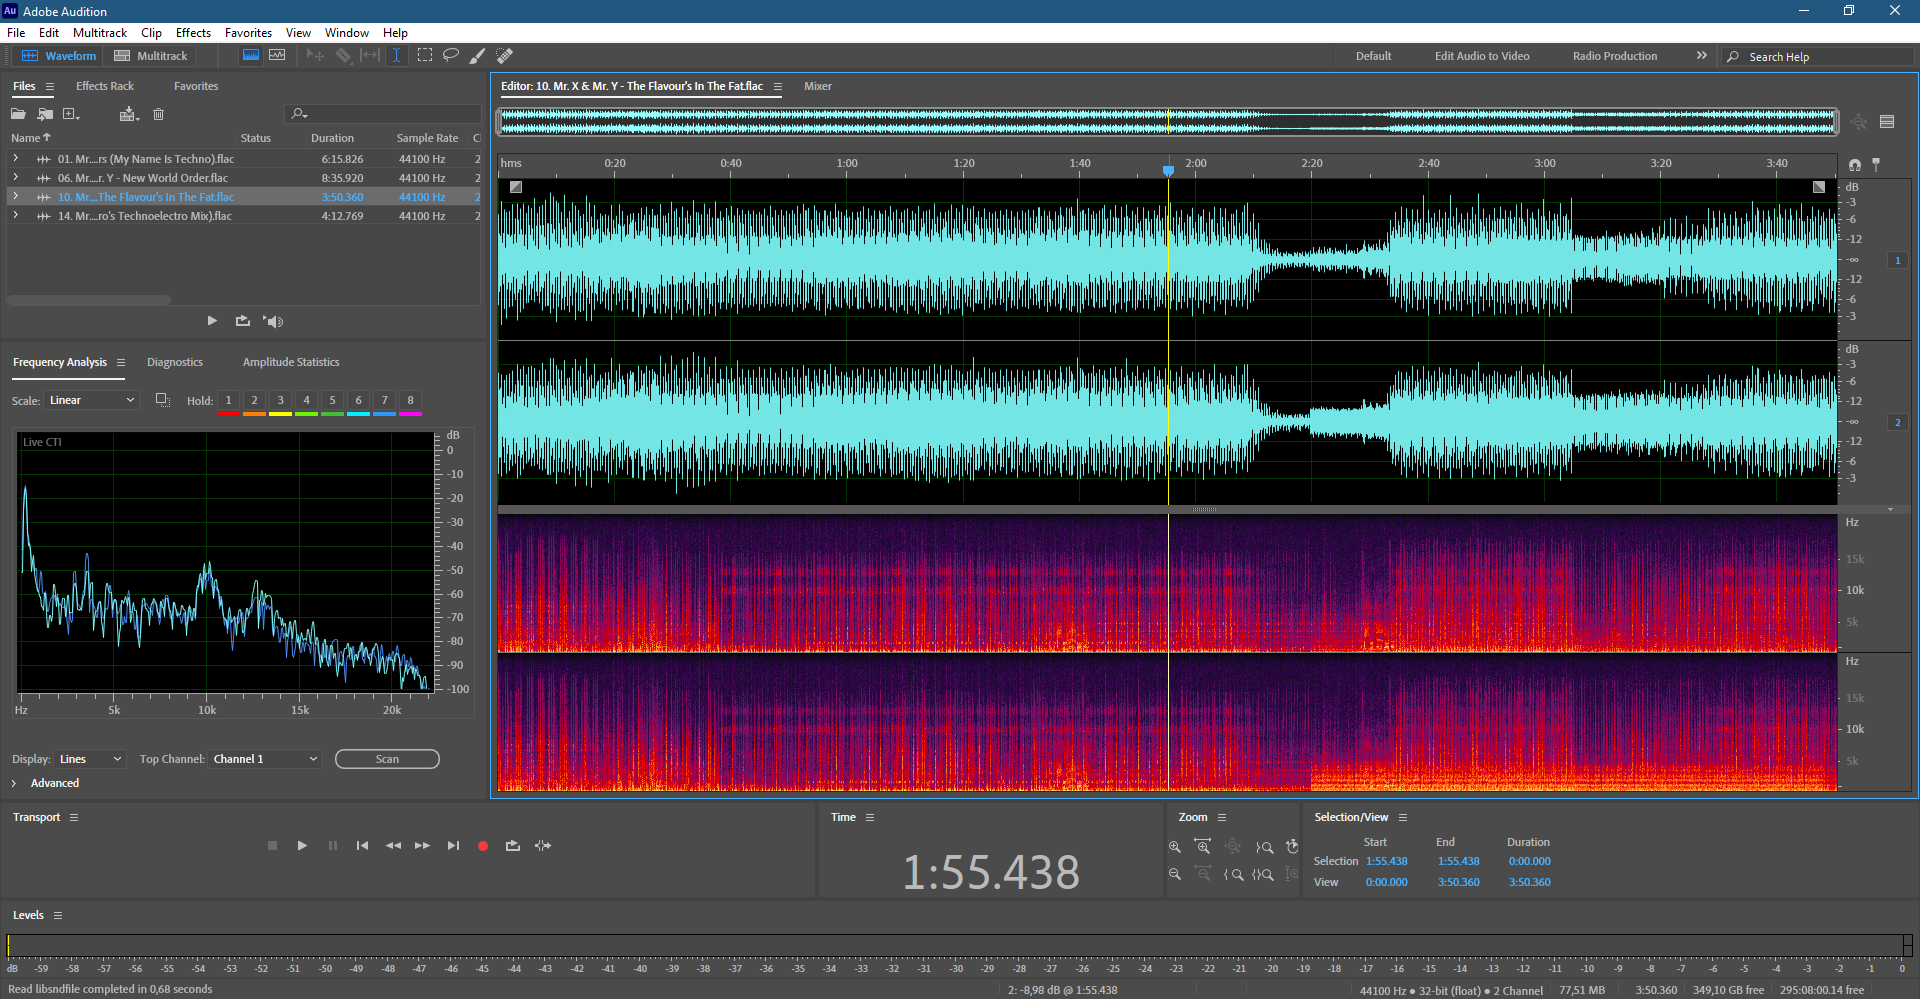
Task: Click the Insert into Multitrack icon
Action: tap(129, 114)
